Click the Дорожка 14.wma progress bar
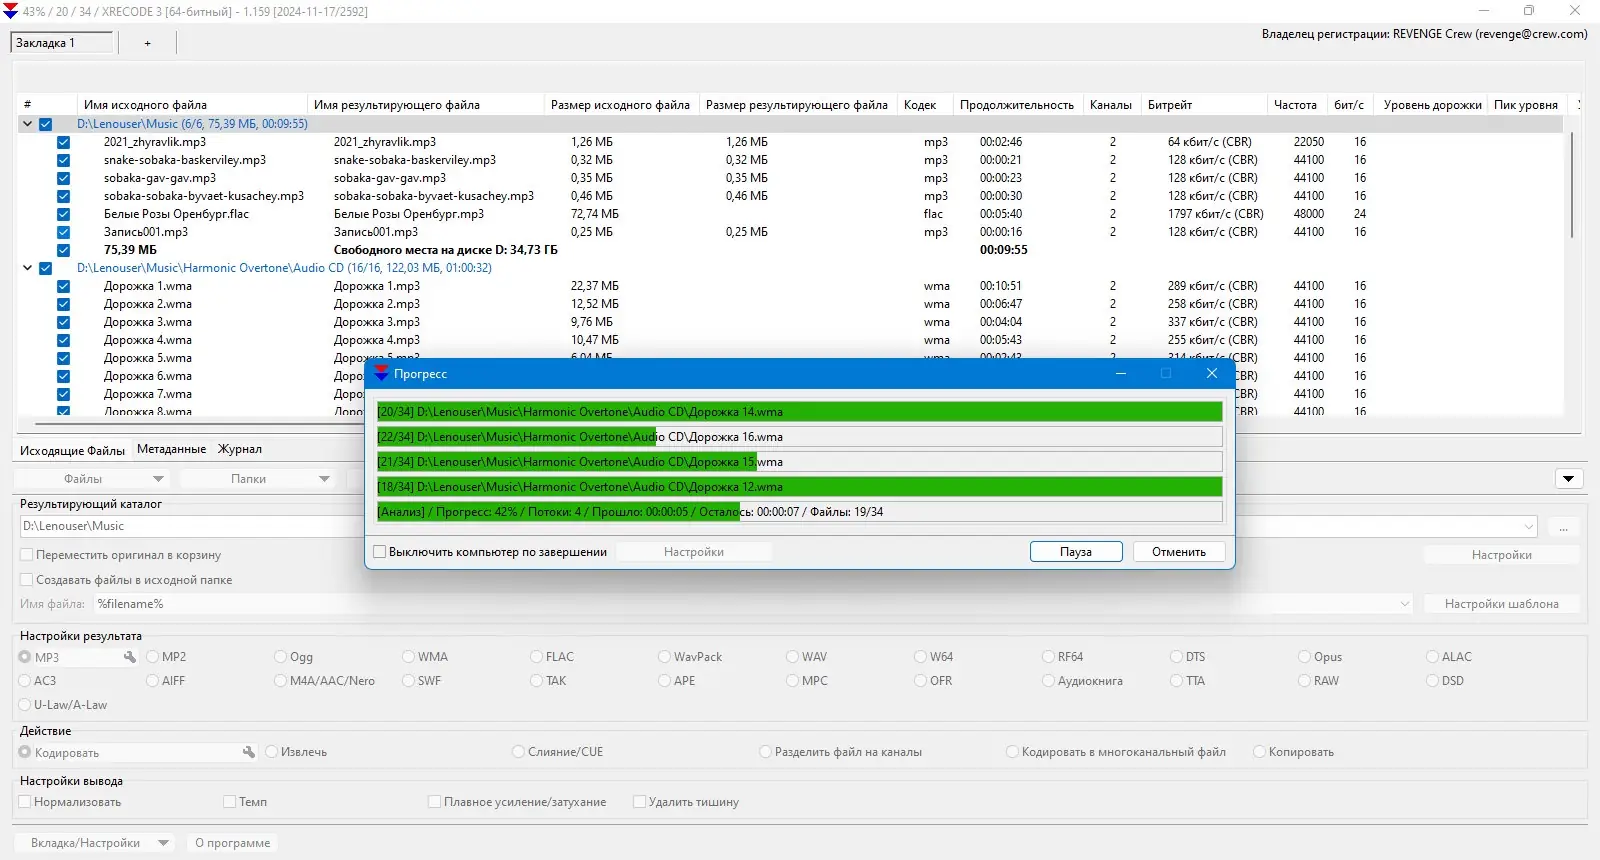1600x860 pixels. [x=799, y=412]
